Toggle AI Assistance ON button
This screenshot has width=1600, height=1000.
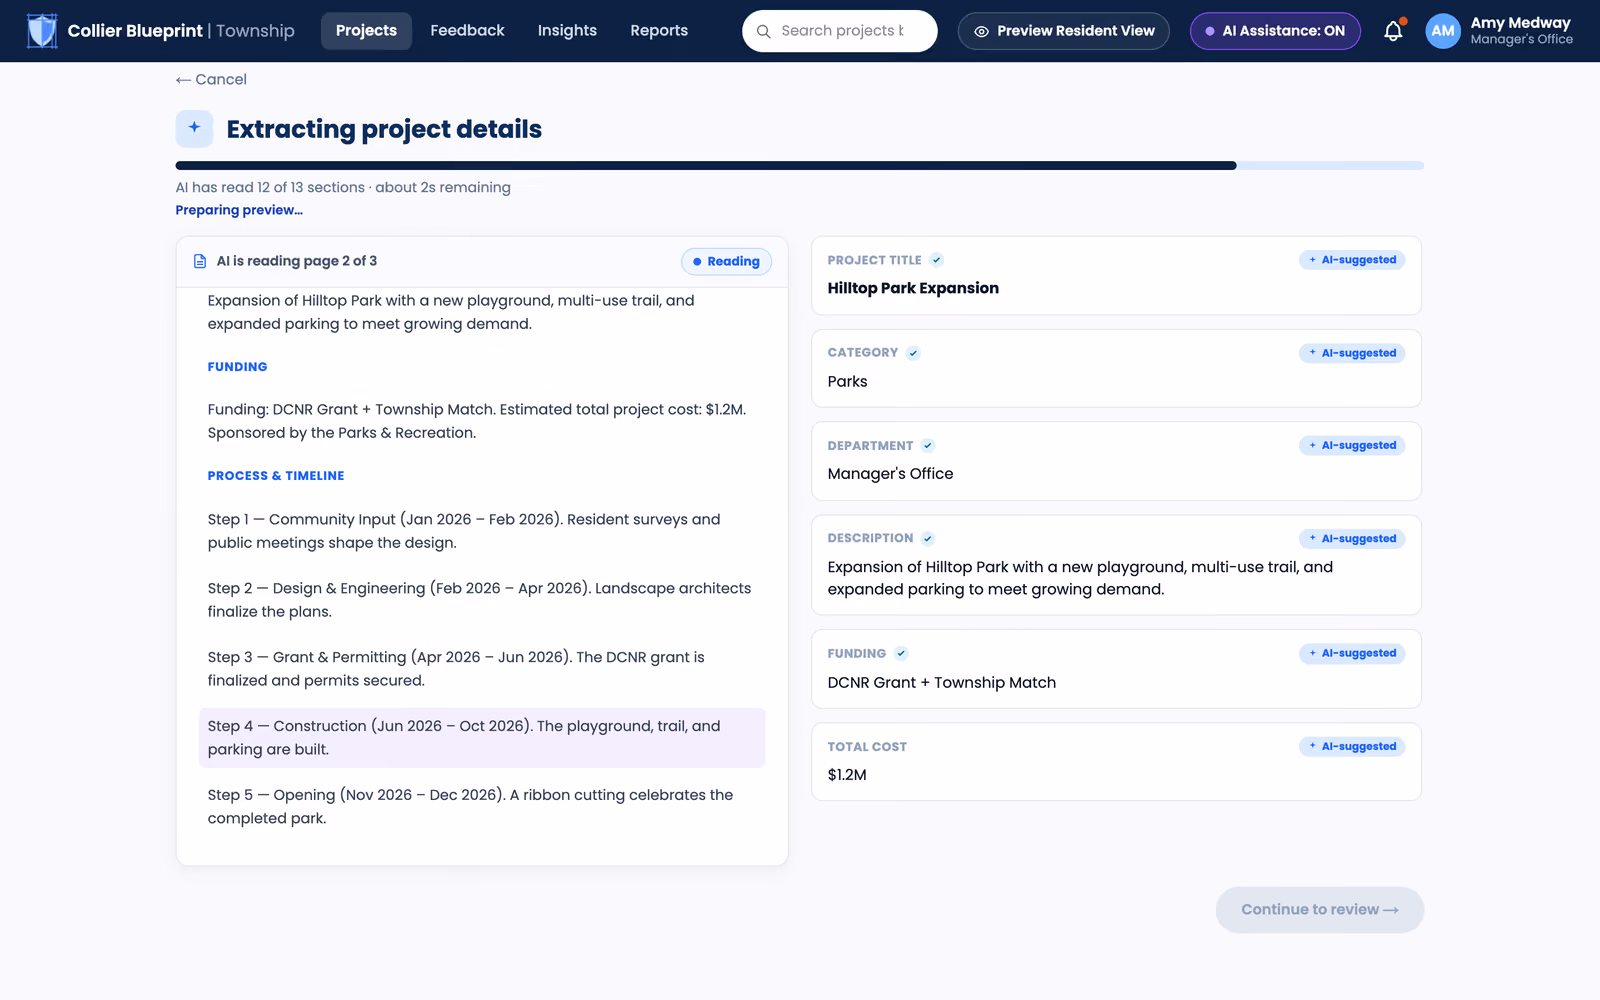coord(1275,31)
